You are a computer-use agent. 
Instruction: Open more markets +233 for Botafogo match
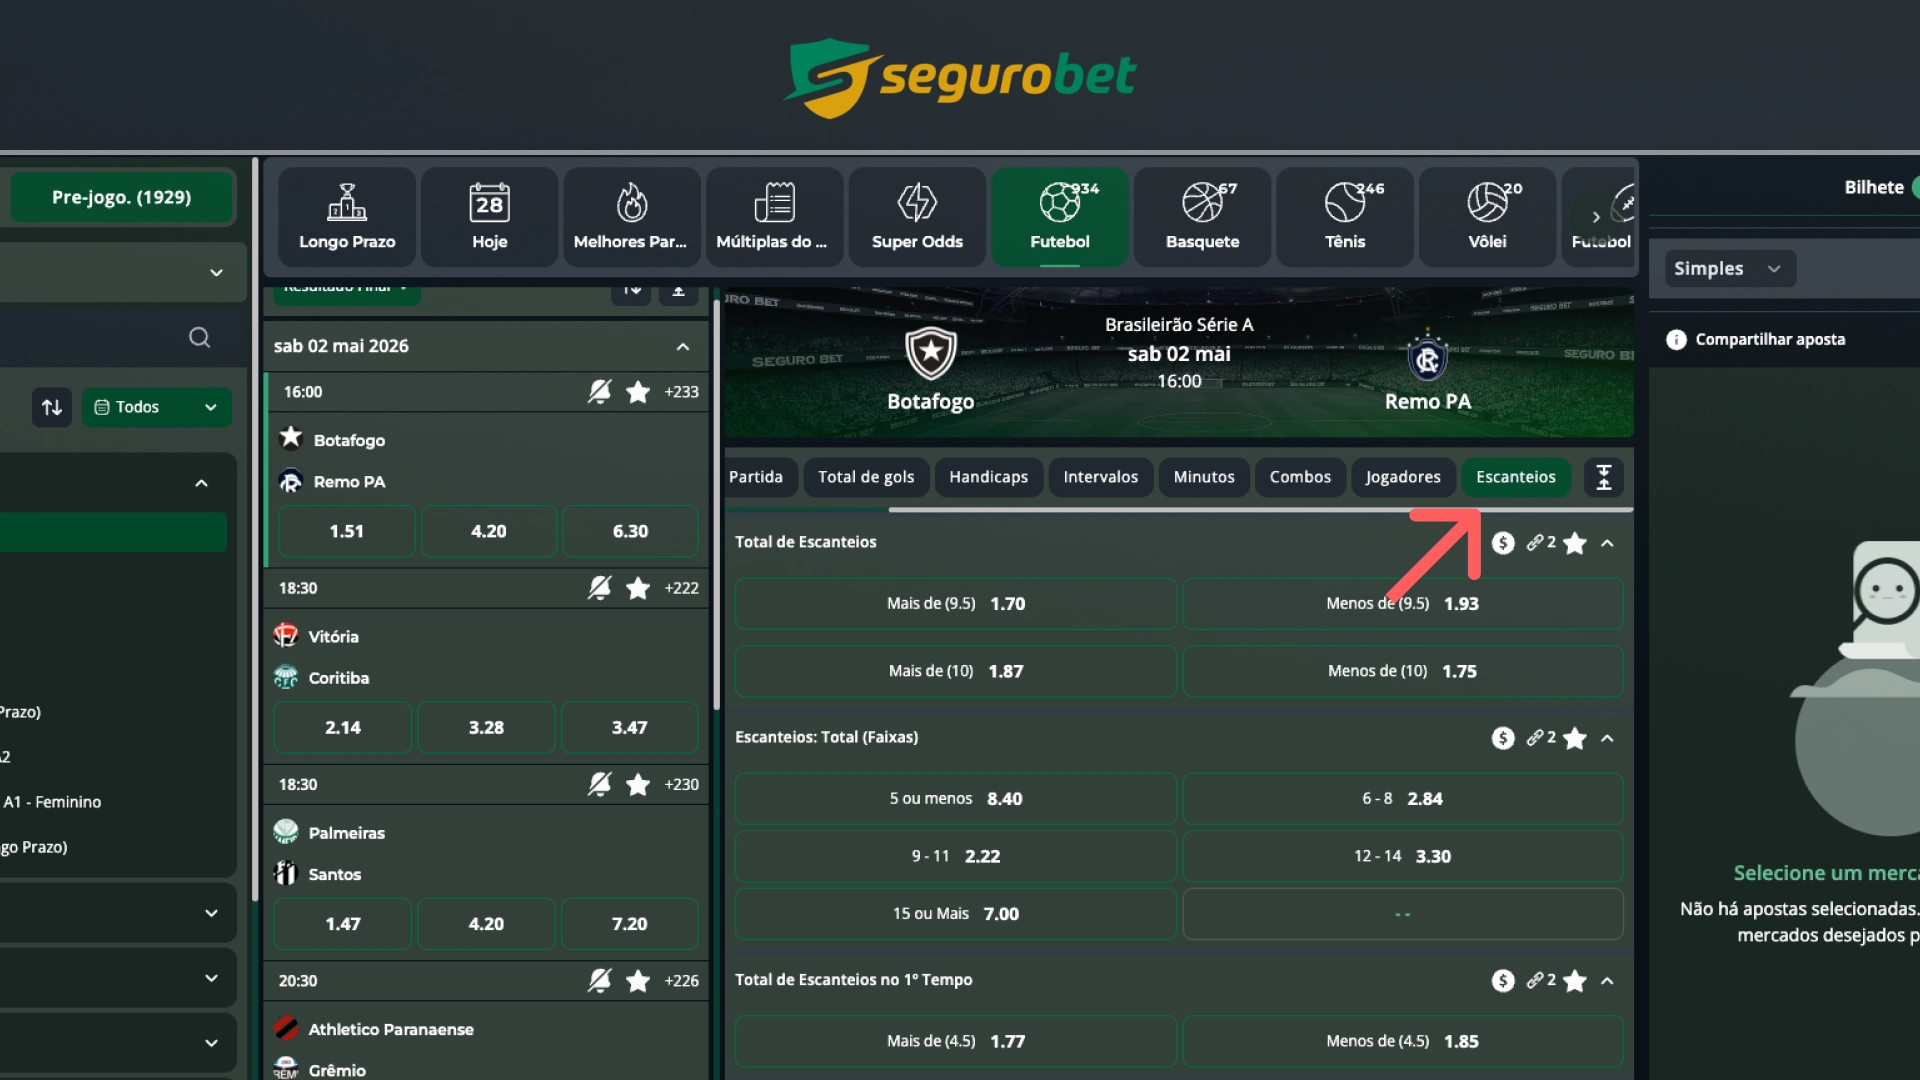[681, 392]
